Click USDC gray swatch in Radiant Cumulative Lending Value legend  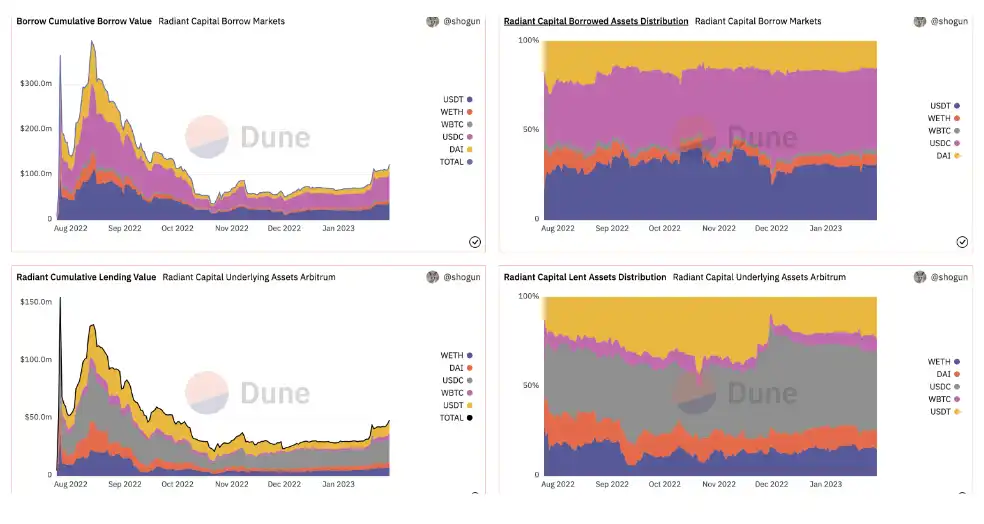point(469,381)
